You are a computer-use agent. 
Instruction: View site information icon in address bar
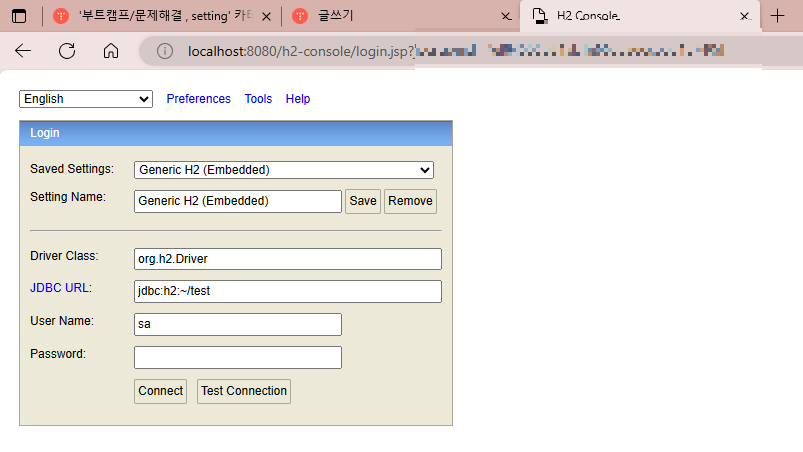coord(165,51)
